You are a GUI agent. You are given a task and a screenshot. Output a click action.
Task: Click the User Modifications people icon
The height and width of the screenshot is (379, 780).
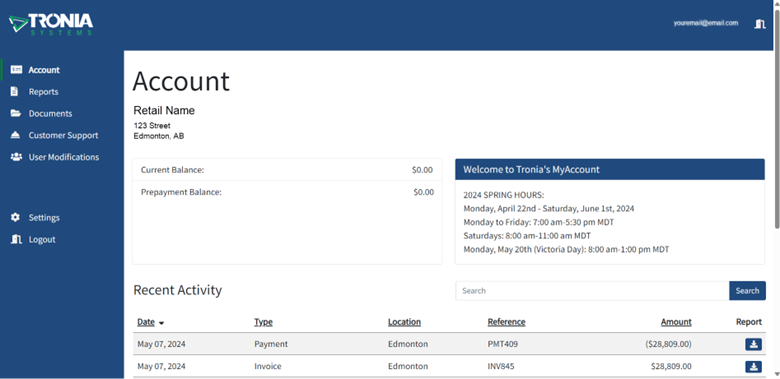(16, 157)
